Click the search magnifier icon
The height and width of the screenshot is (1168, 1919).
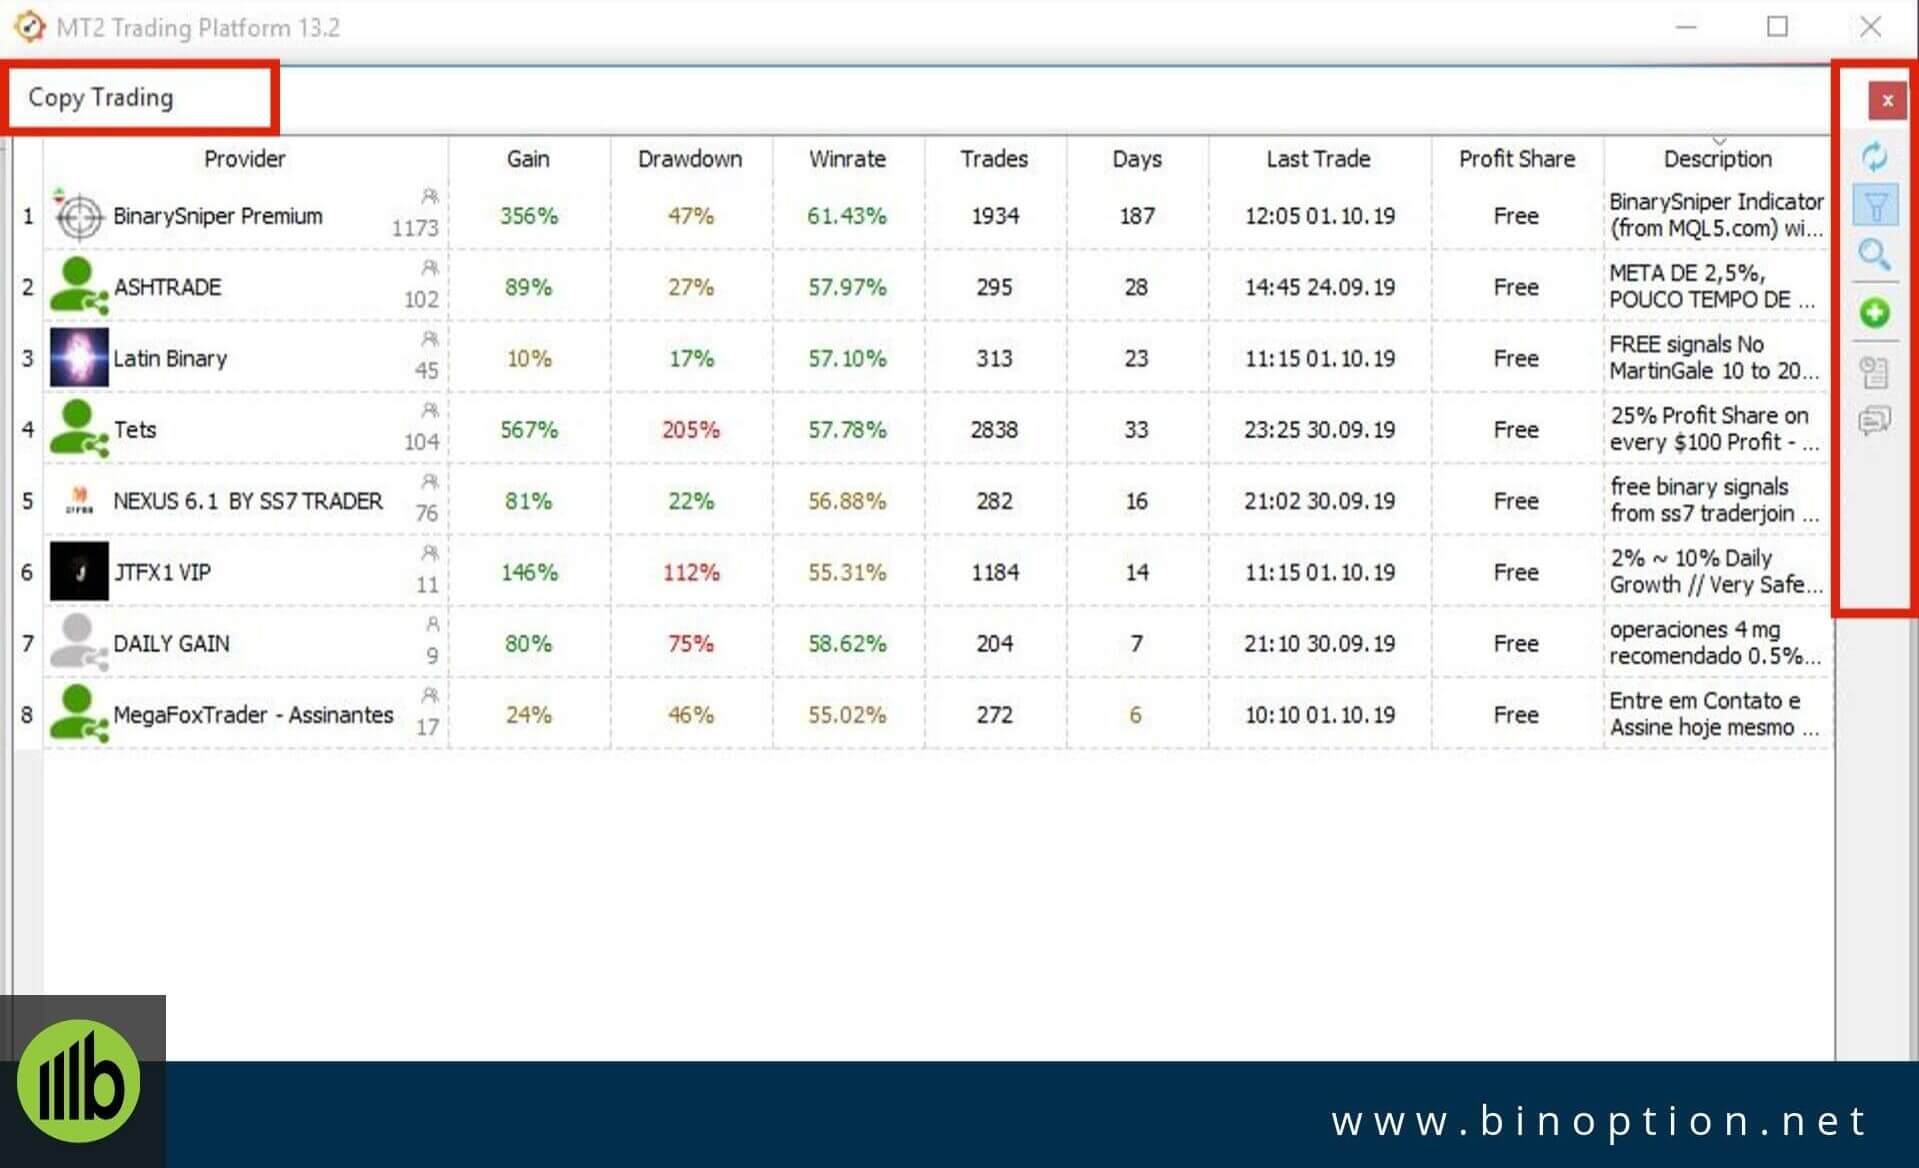(1874, 255)
